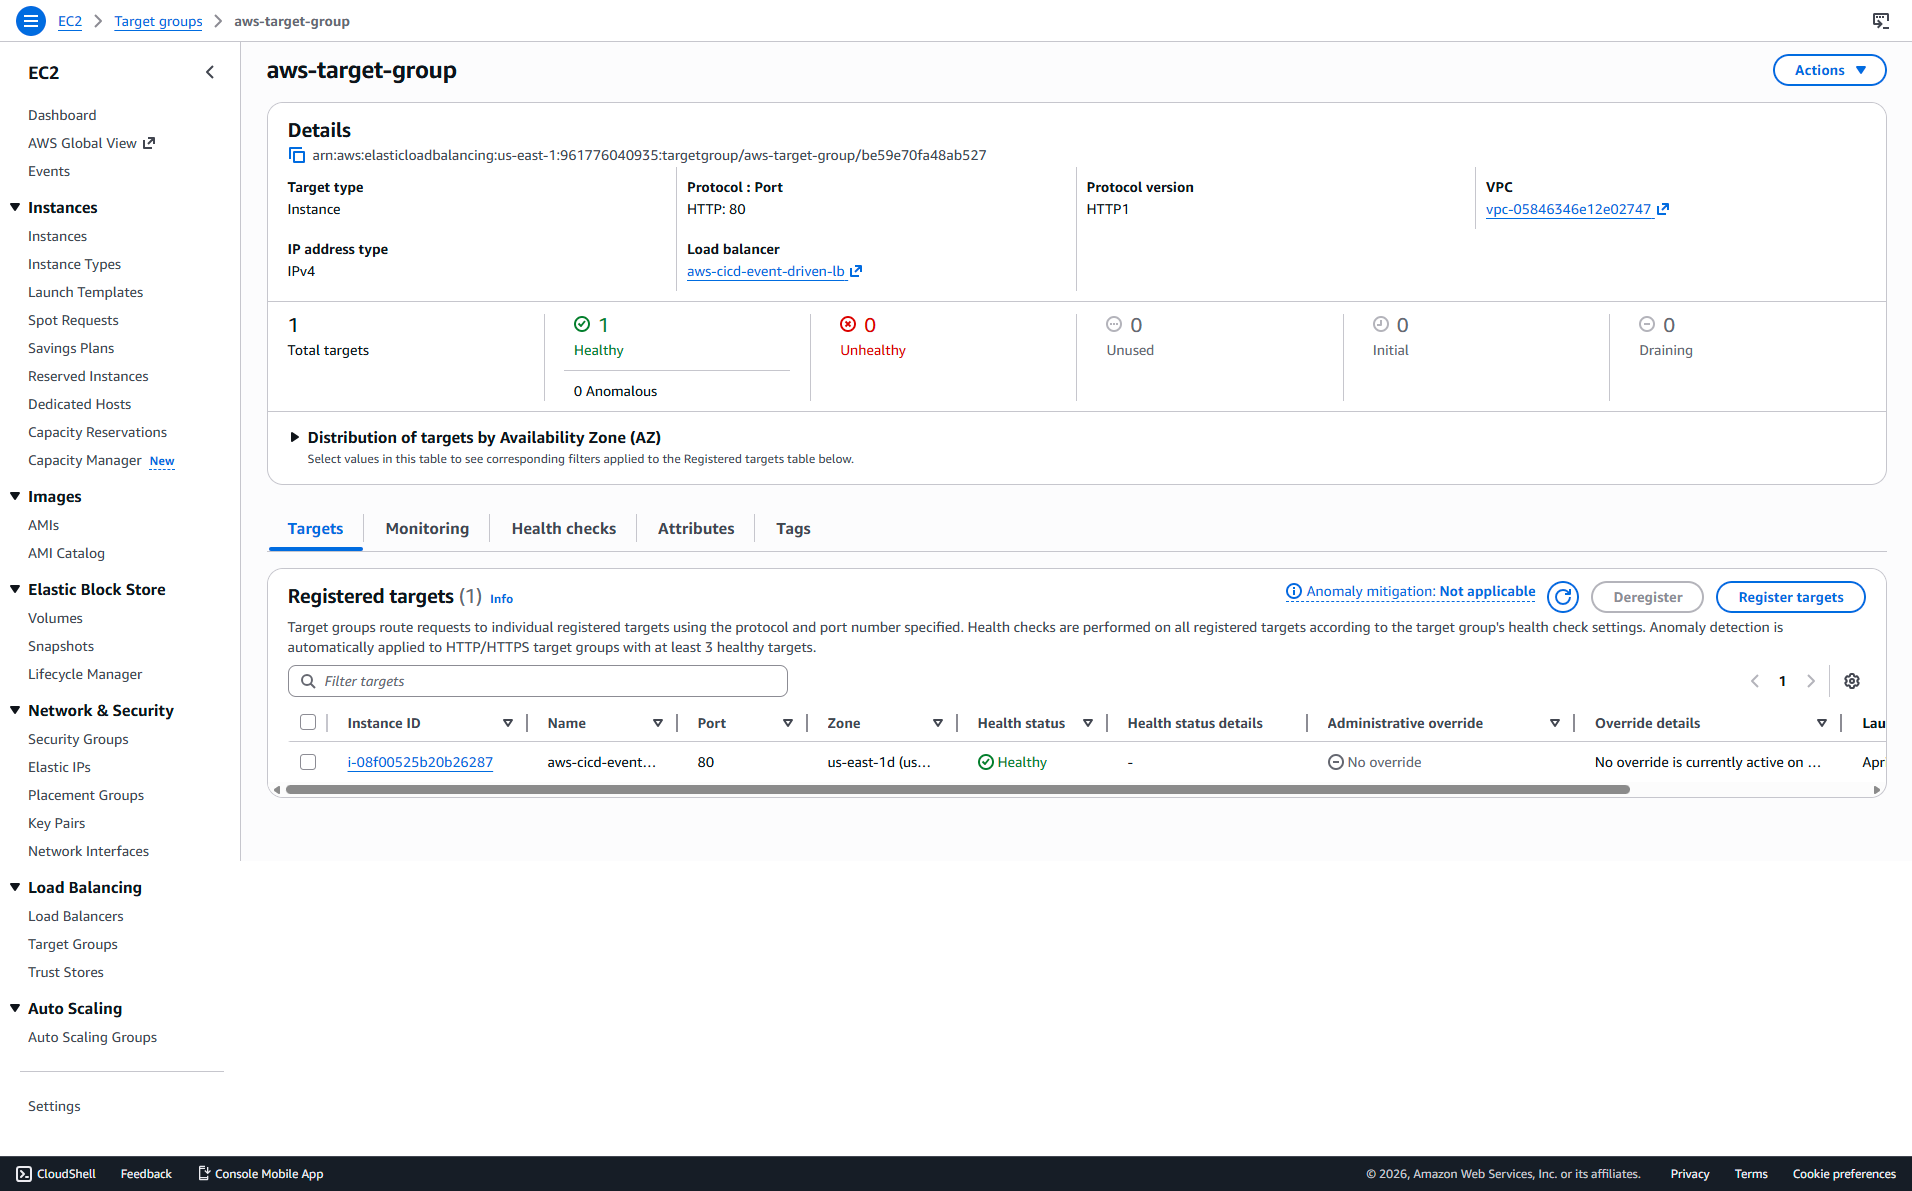Click the Console Mobile App icon
Screen dimensions: 1912x1191
pos(204,1174)
